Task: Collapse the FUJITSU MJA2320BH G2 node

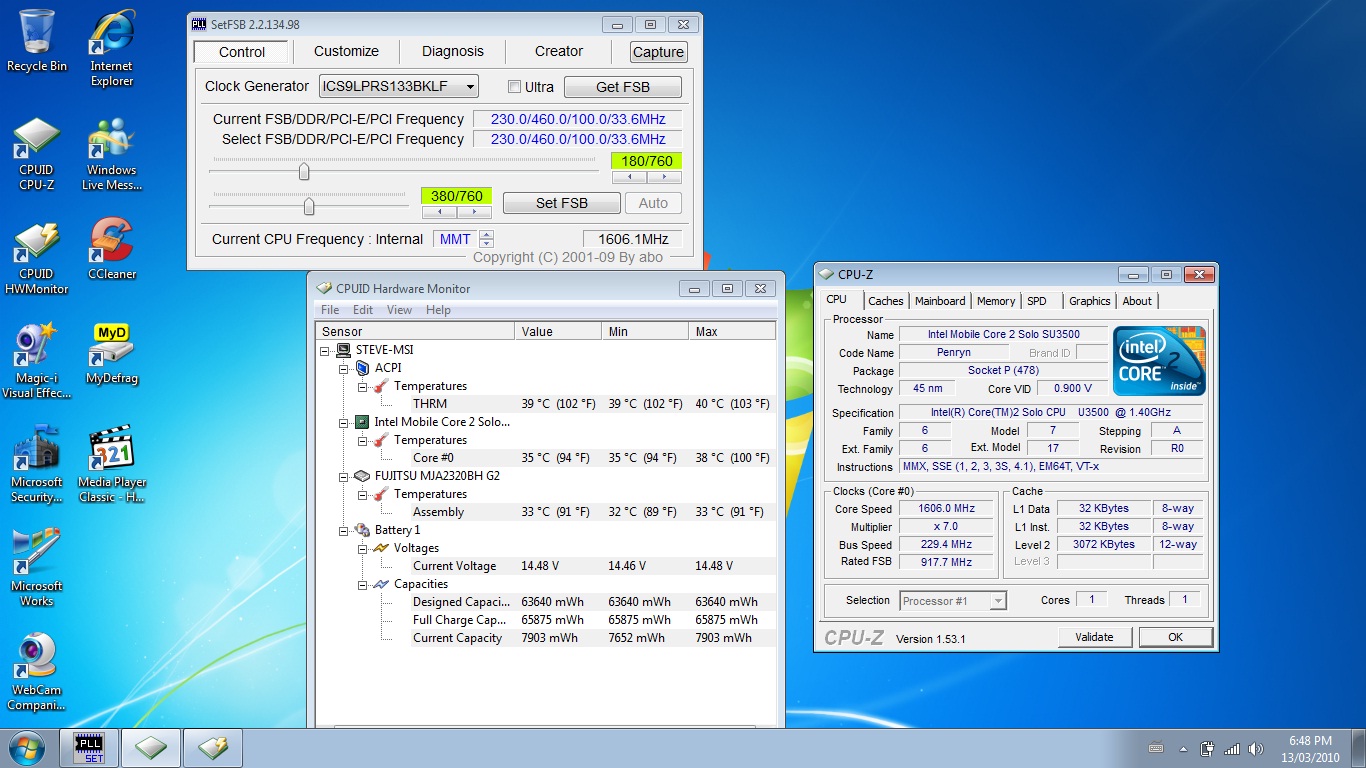Action: [343, 476]
